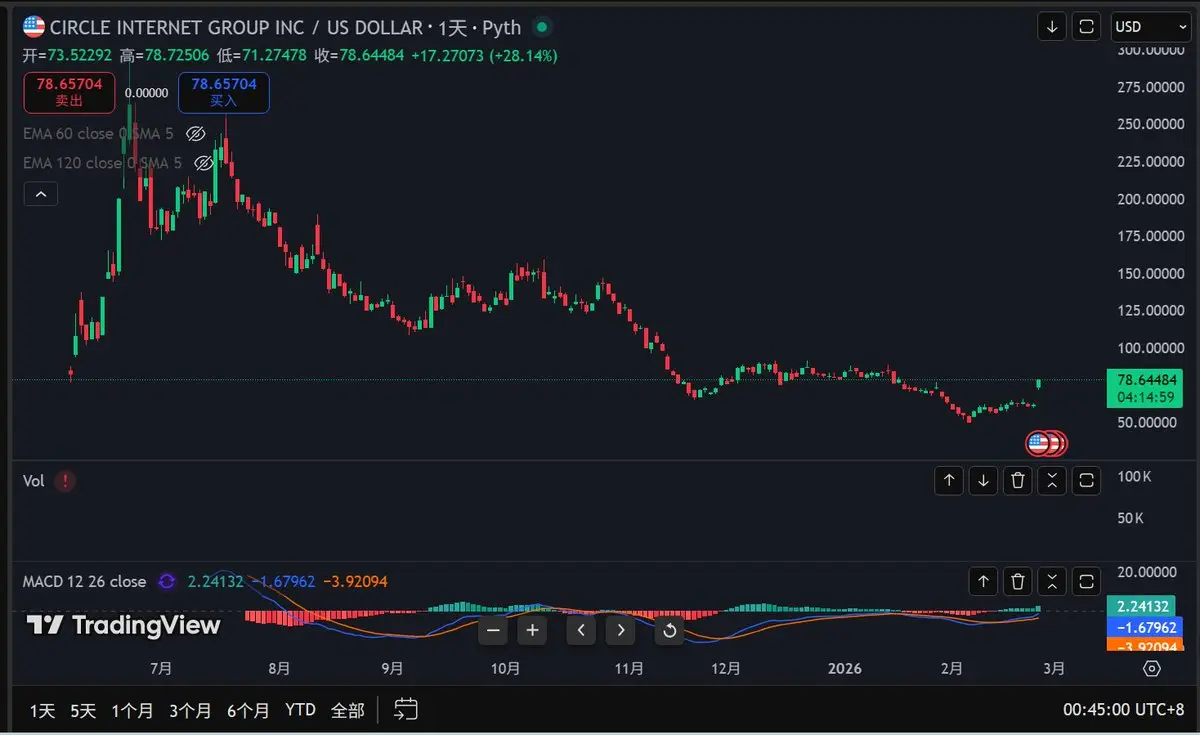Maximize the MACD pane icon
1200x735 pixels.
[x=1086, y=581]
